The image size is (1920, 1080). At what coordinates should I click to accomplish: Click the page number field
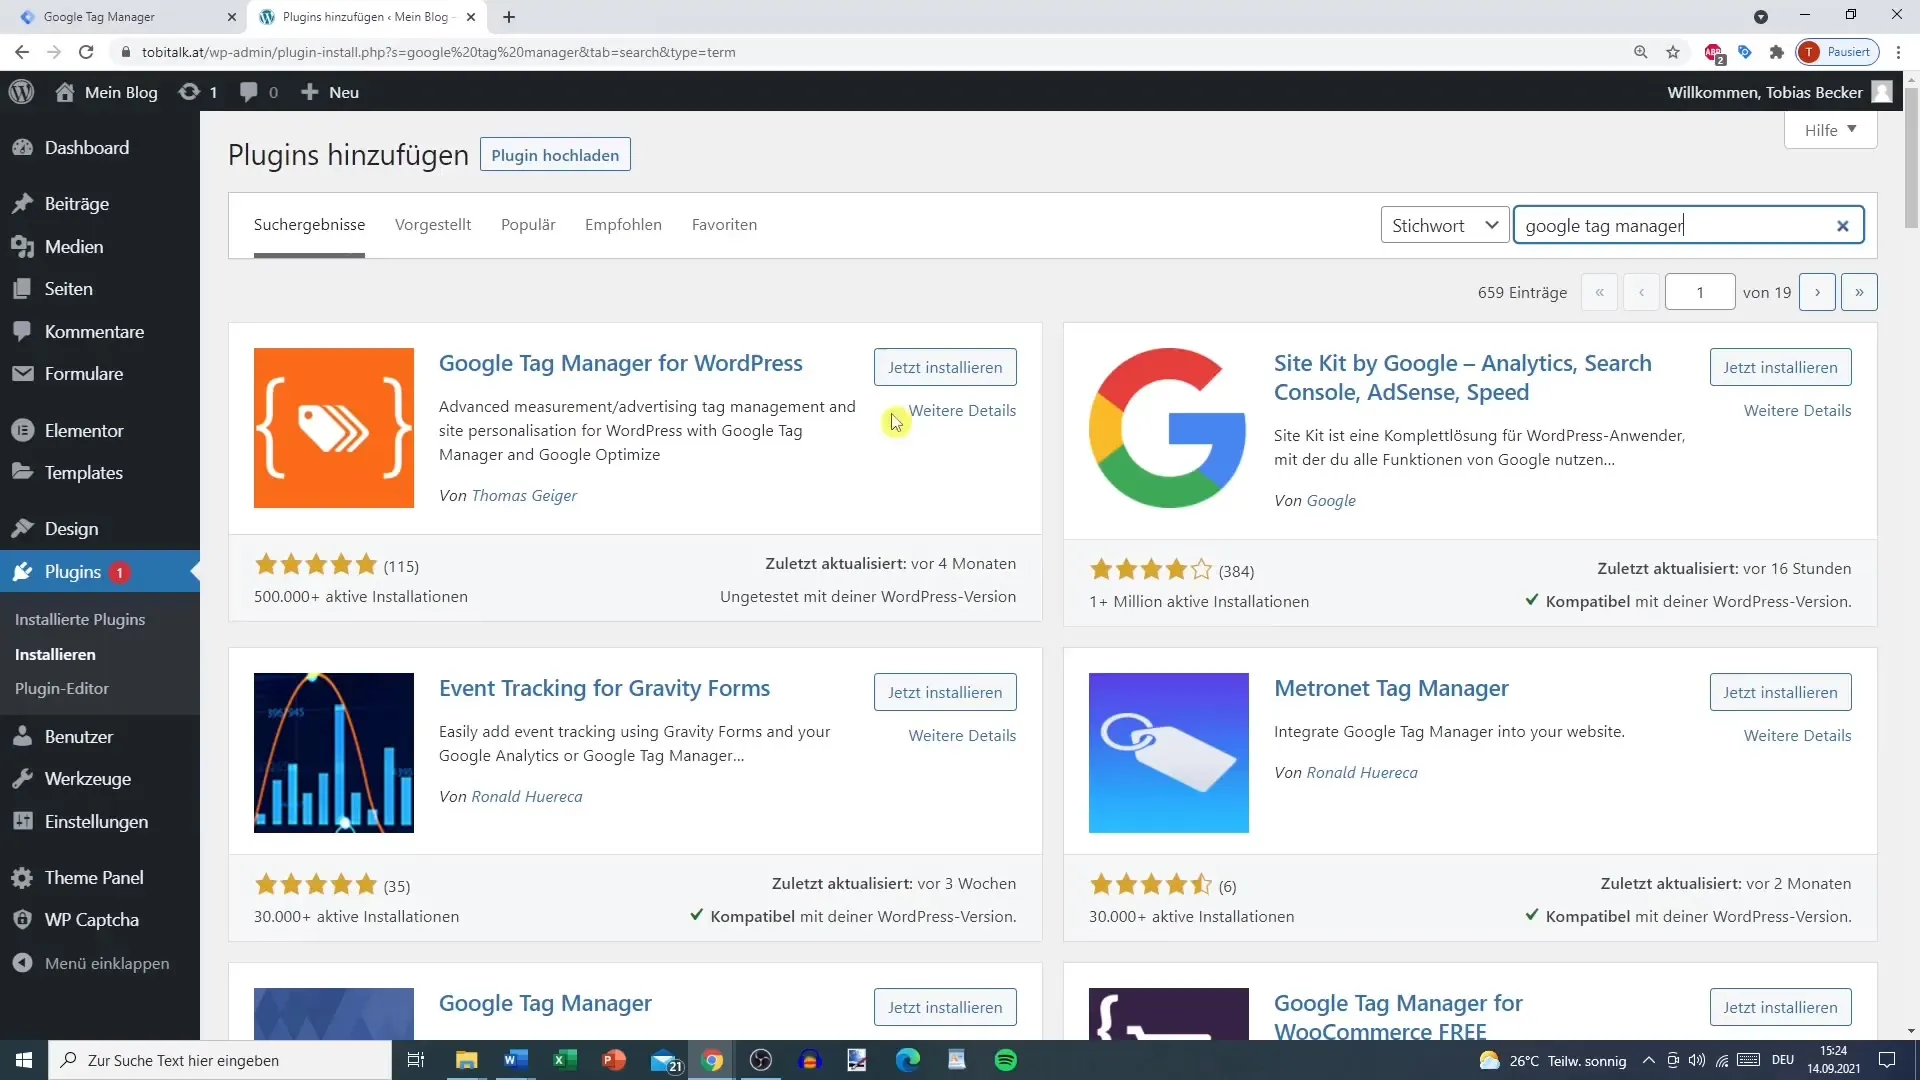[x=1700, y=292]
